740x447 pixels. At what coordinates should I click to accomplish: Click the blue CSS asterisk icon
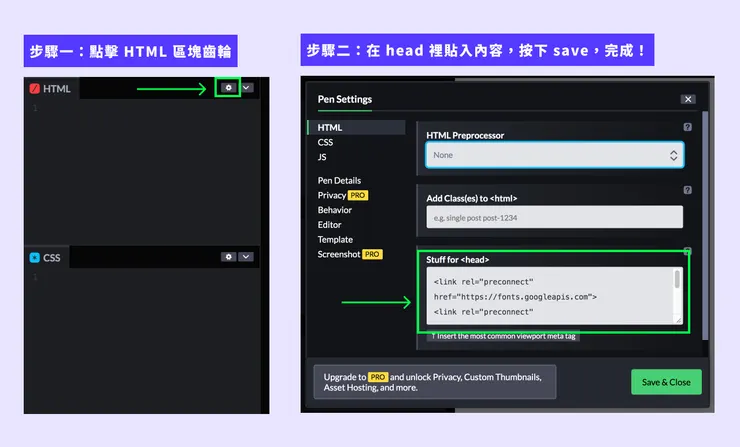(x=34, y=258)
